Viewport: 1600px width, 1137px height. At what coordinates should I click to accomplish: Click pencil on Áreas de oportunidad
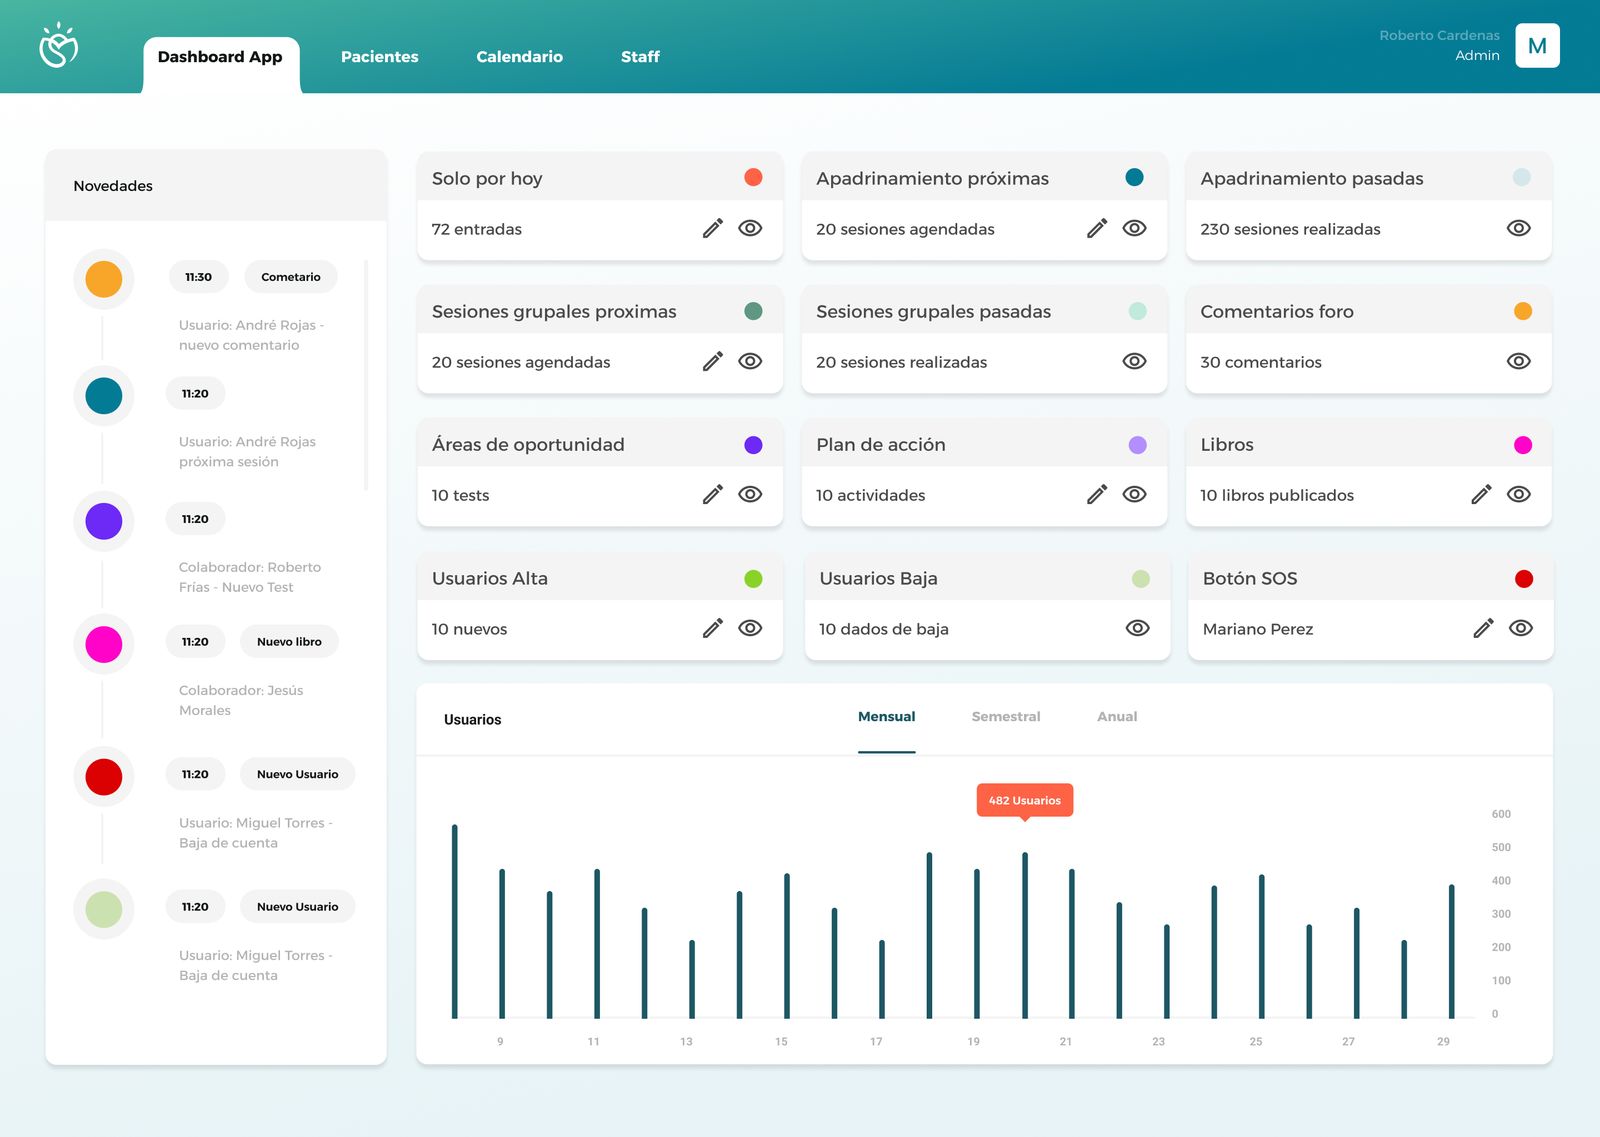(x=713, y=495)
